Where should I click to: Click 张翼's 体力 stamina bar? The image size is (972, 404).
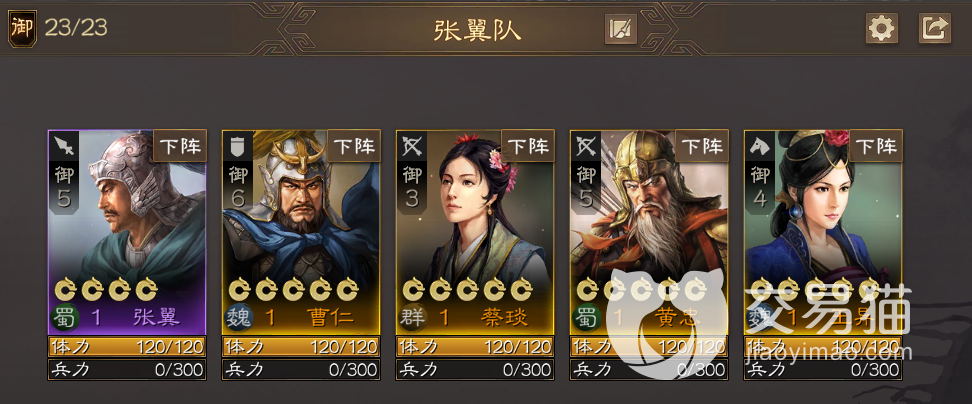tap(127, 346)
